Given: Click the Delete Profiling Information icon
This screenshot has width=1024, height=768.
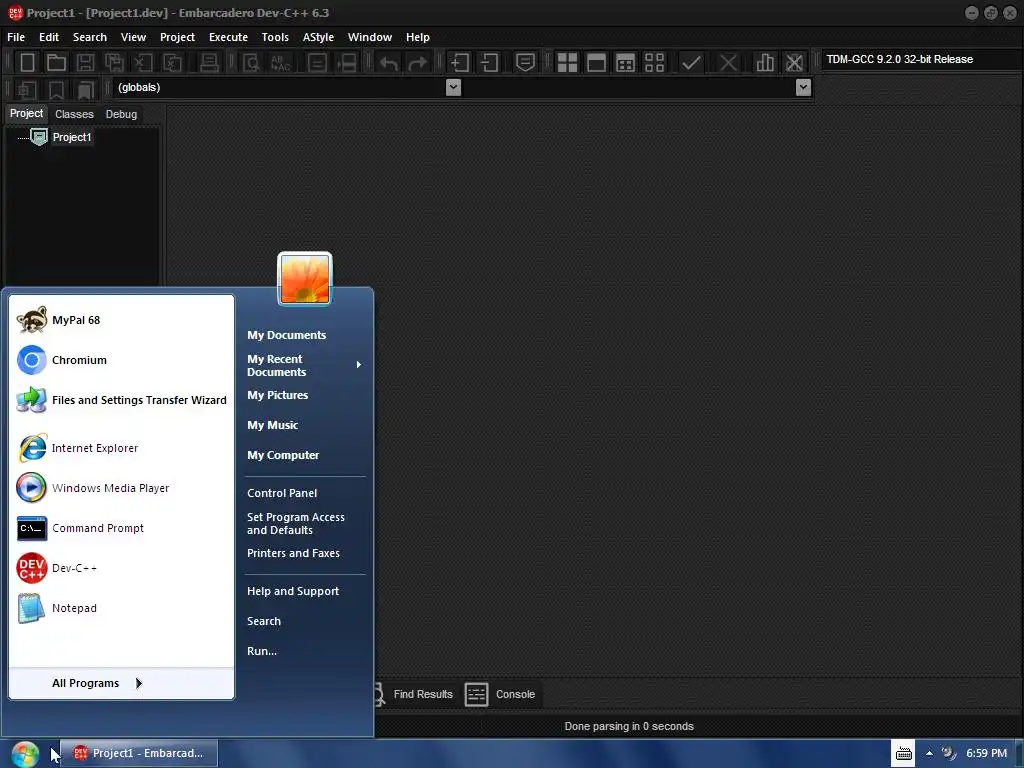Looking at the screenshot, I should click(794, 63).
